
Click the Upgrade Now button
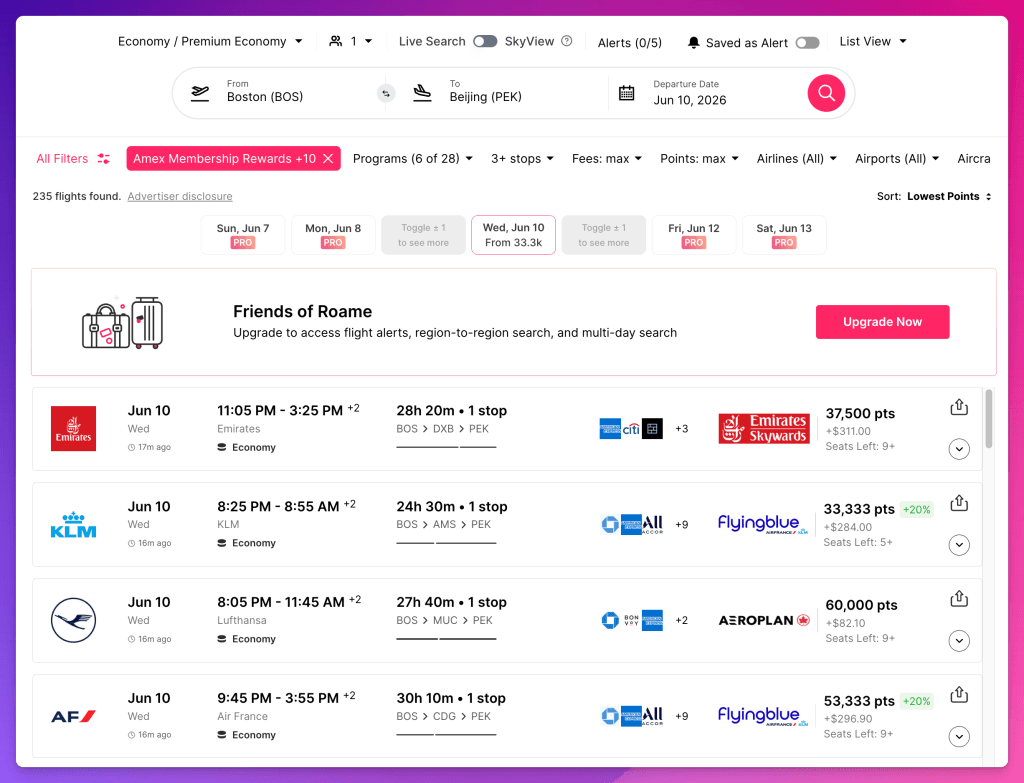pos(882,322)
